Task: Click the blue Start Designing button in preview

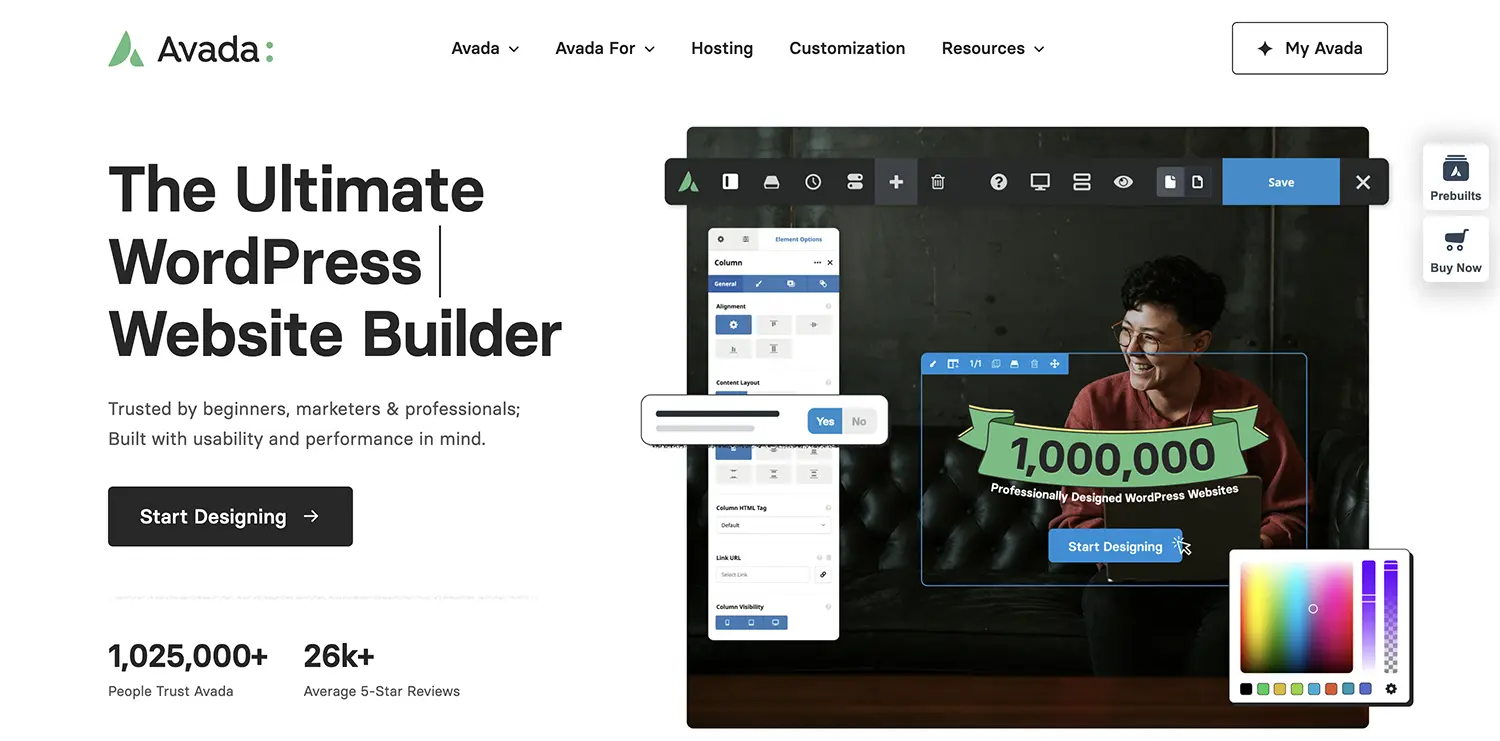Action: pos(1115,546)
